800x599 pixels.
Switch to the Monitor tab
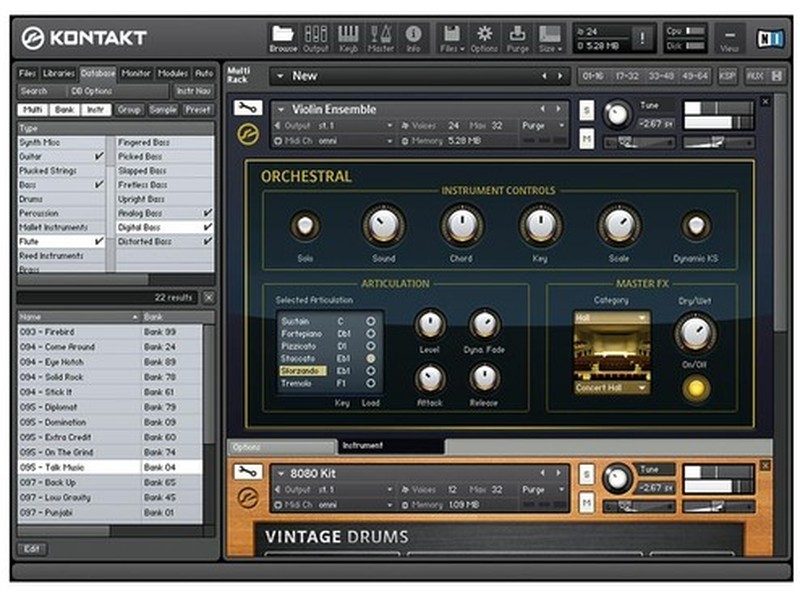tap(136, 73)
